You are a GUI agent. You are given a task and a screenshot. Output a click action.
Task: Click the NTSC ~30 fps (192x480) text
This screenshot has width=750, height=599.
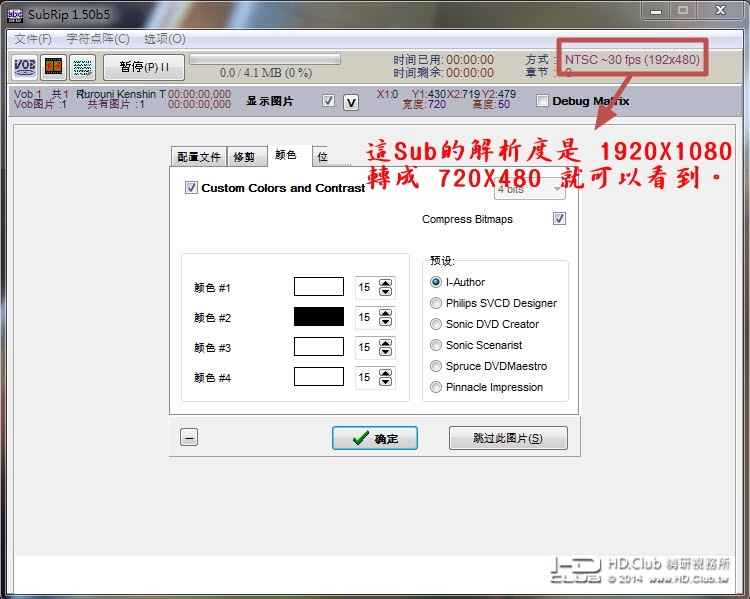(x=632, y=59)
